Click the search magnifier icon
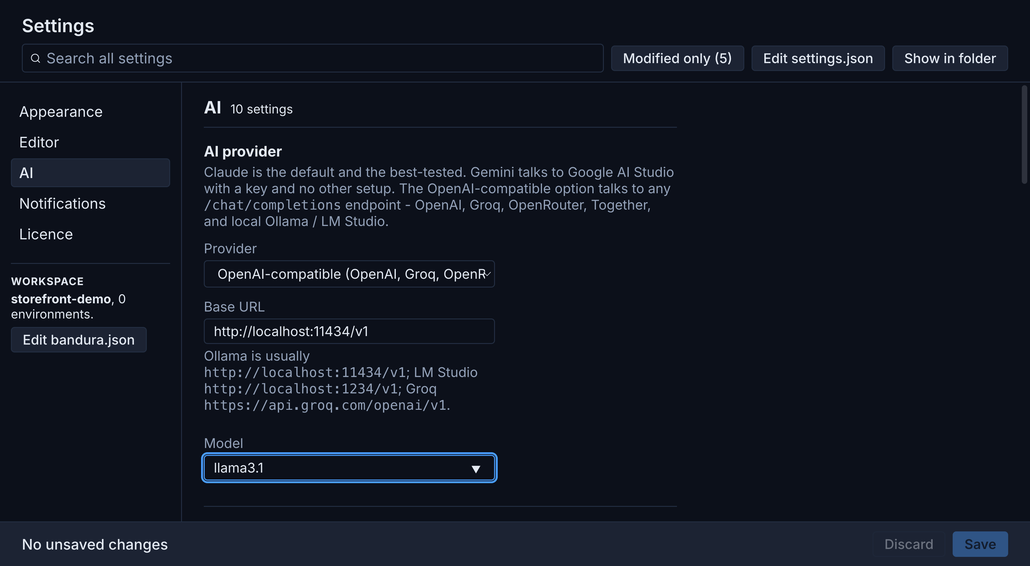 point(35,58)
